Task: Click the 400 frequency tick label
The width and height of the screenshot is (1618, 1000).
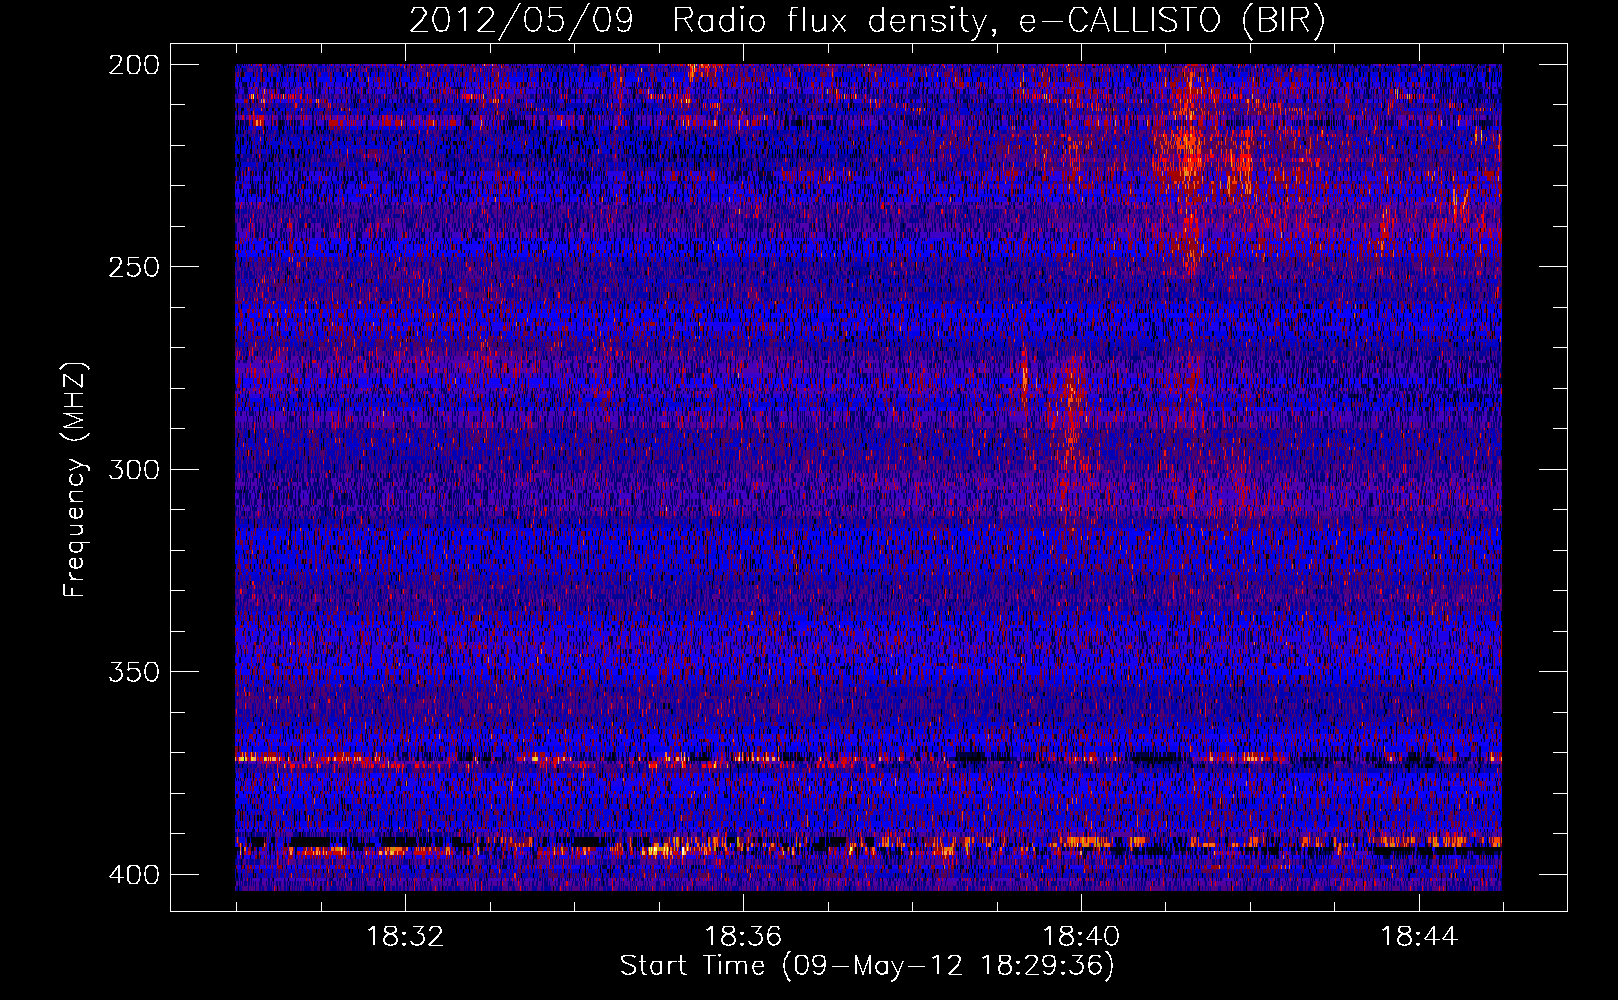Action: click(x=133, y=875)
